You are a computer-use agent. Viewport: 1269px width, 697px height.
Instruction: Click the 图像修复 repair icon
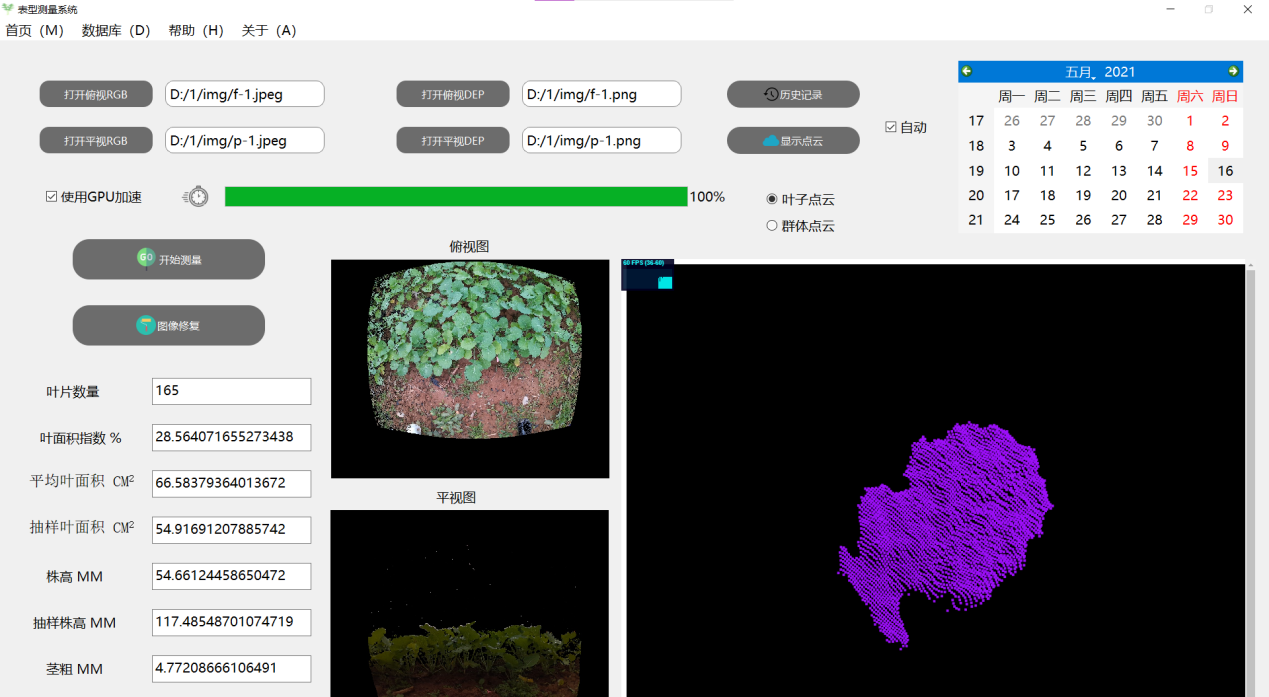146,325
